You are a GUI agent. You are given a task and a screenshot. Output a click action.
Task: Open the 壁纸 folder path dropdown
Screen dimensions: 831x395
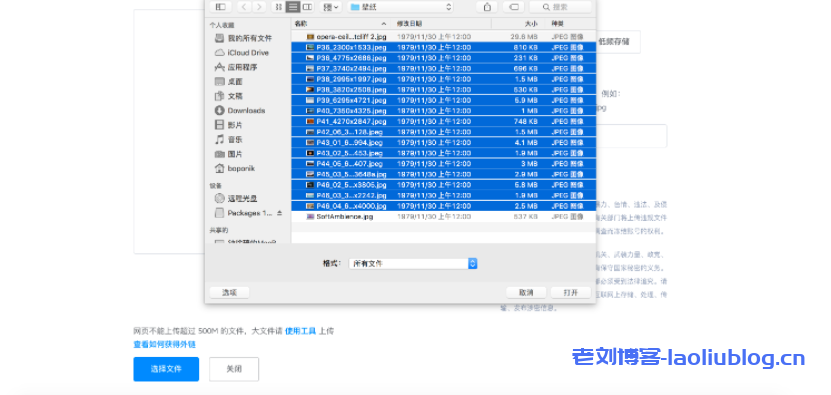(401, 7)
